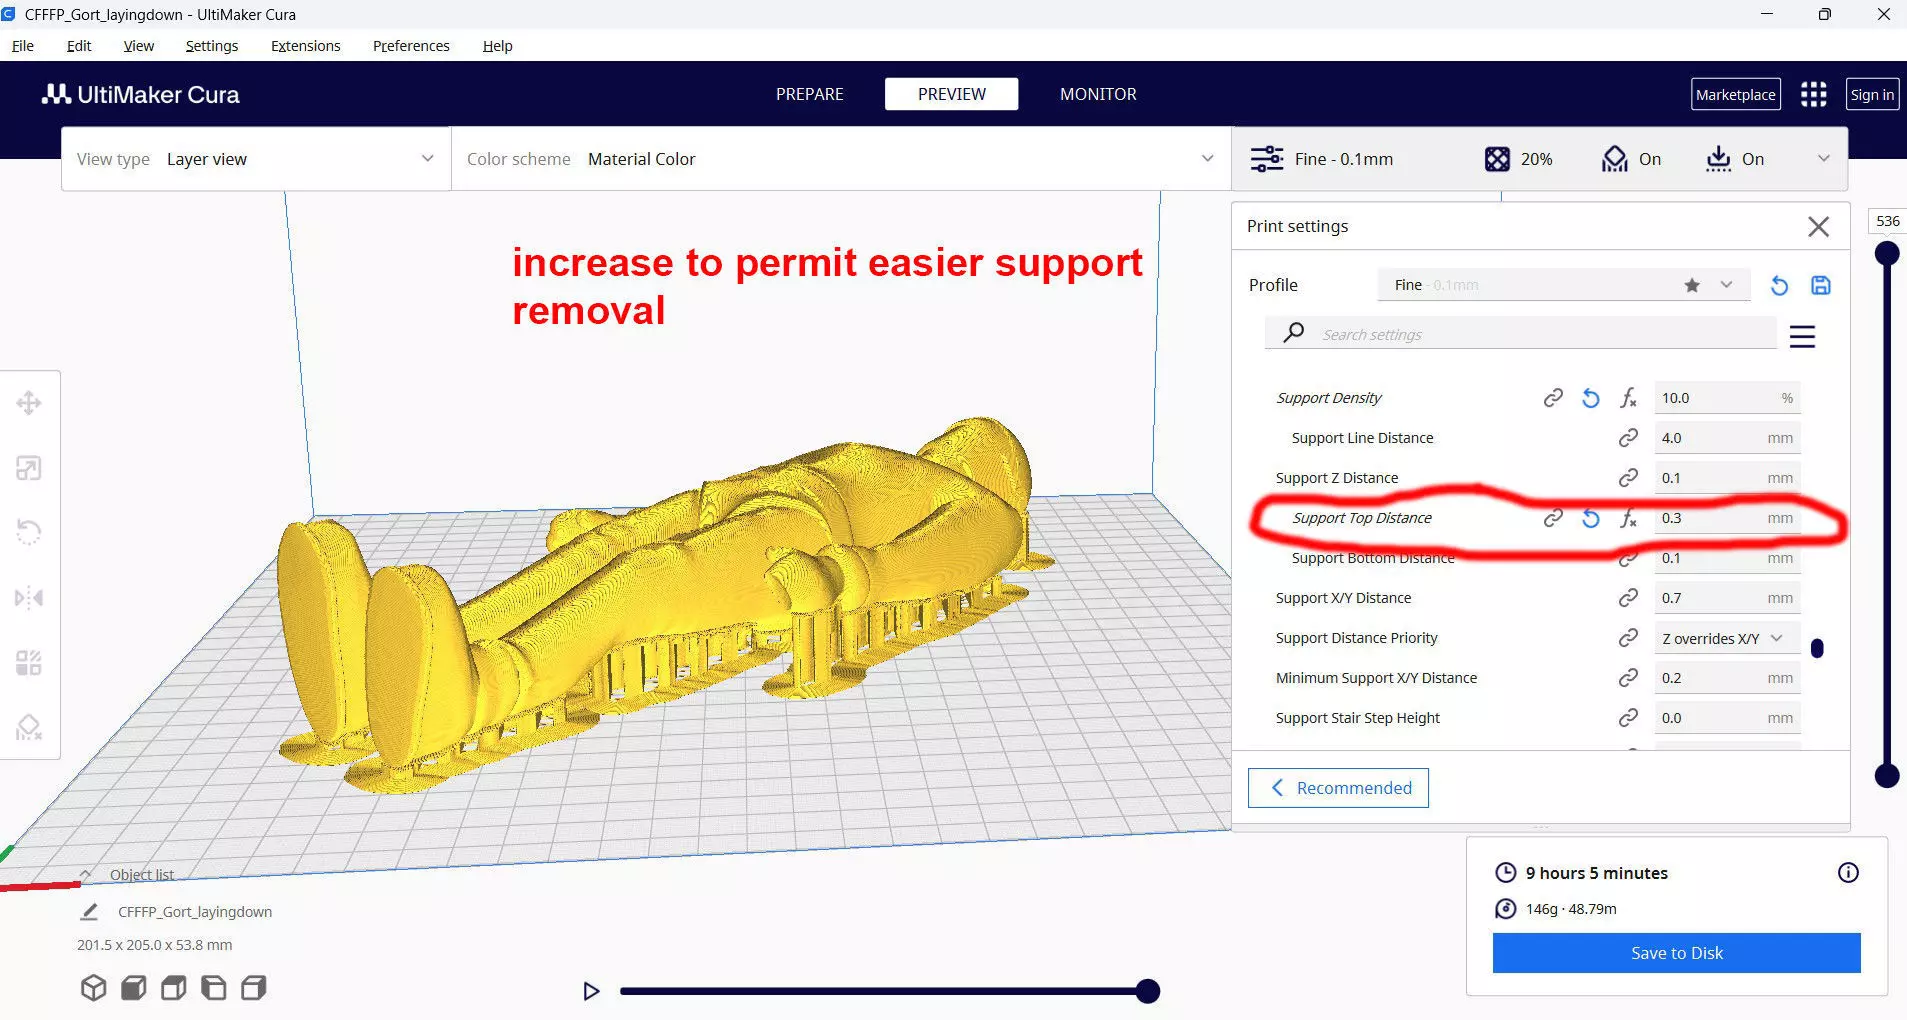Select the Rotate tool in left toolbar

[29, 532]
